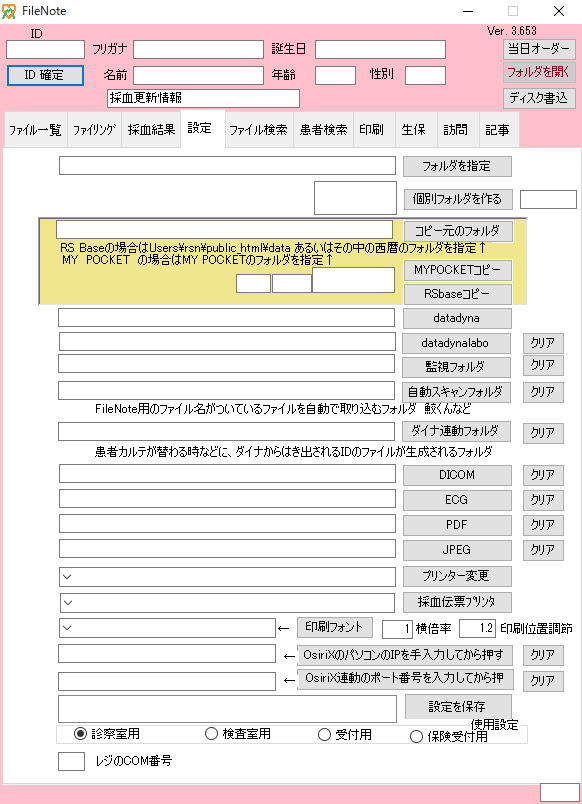Clear the datadynalabo folder path

[x=543, y=344]
